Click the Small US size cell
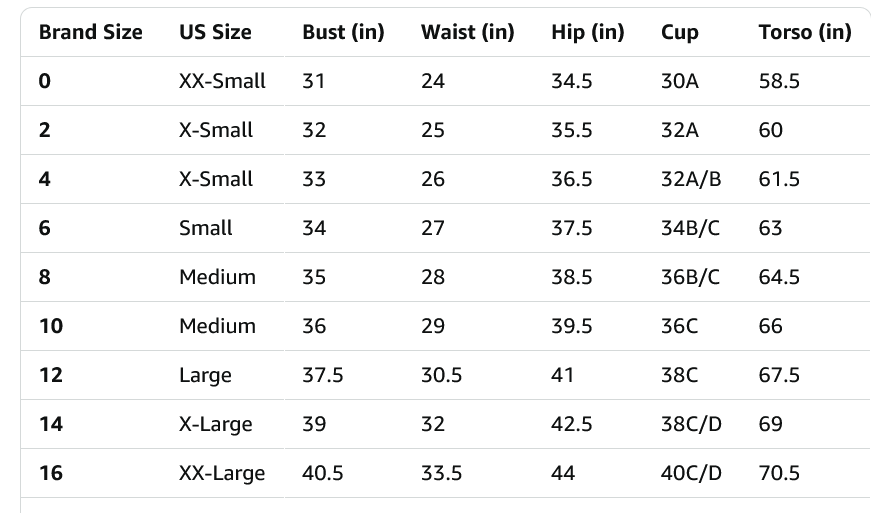Viewport: 888px width, 513px height. coord(206,228)
